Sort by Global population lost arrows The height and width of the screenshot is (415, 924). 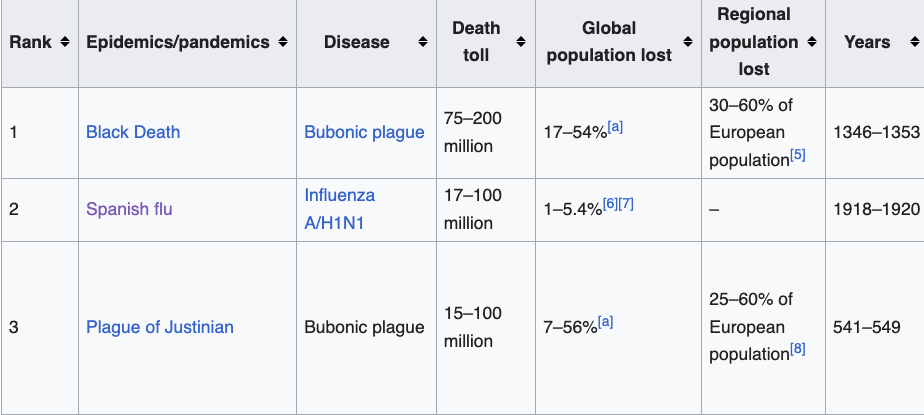[688, 42]
